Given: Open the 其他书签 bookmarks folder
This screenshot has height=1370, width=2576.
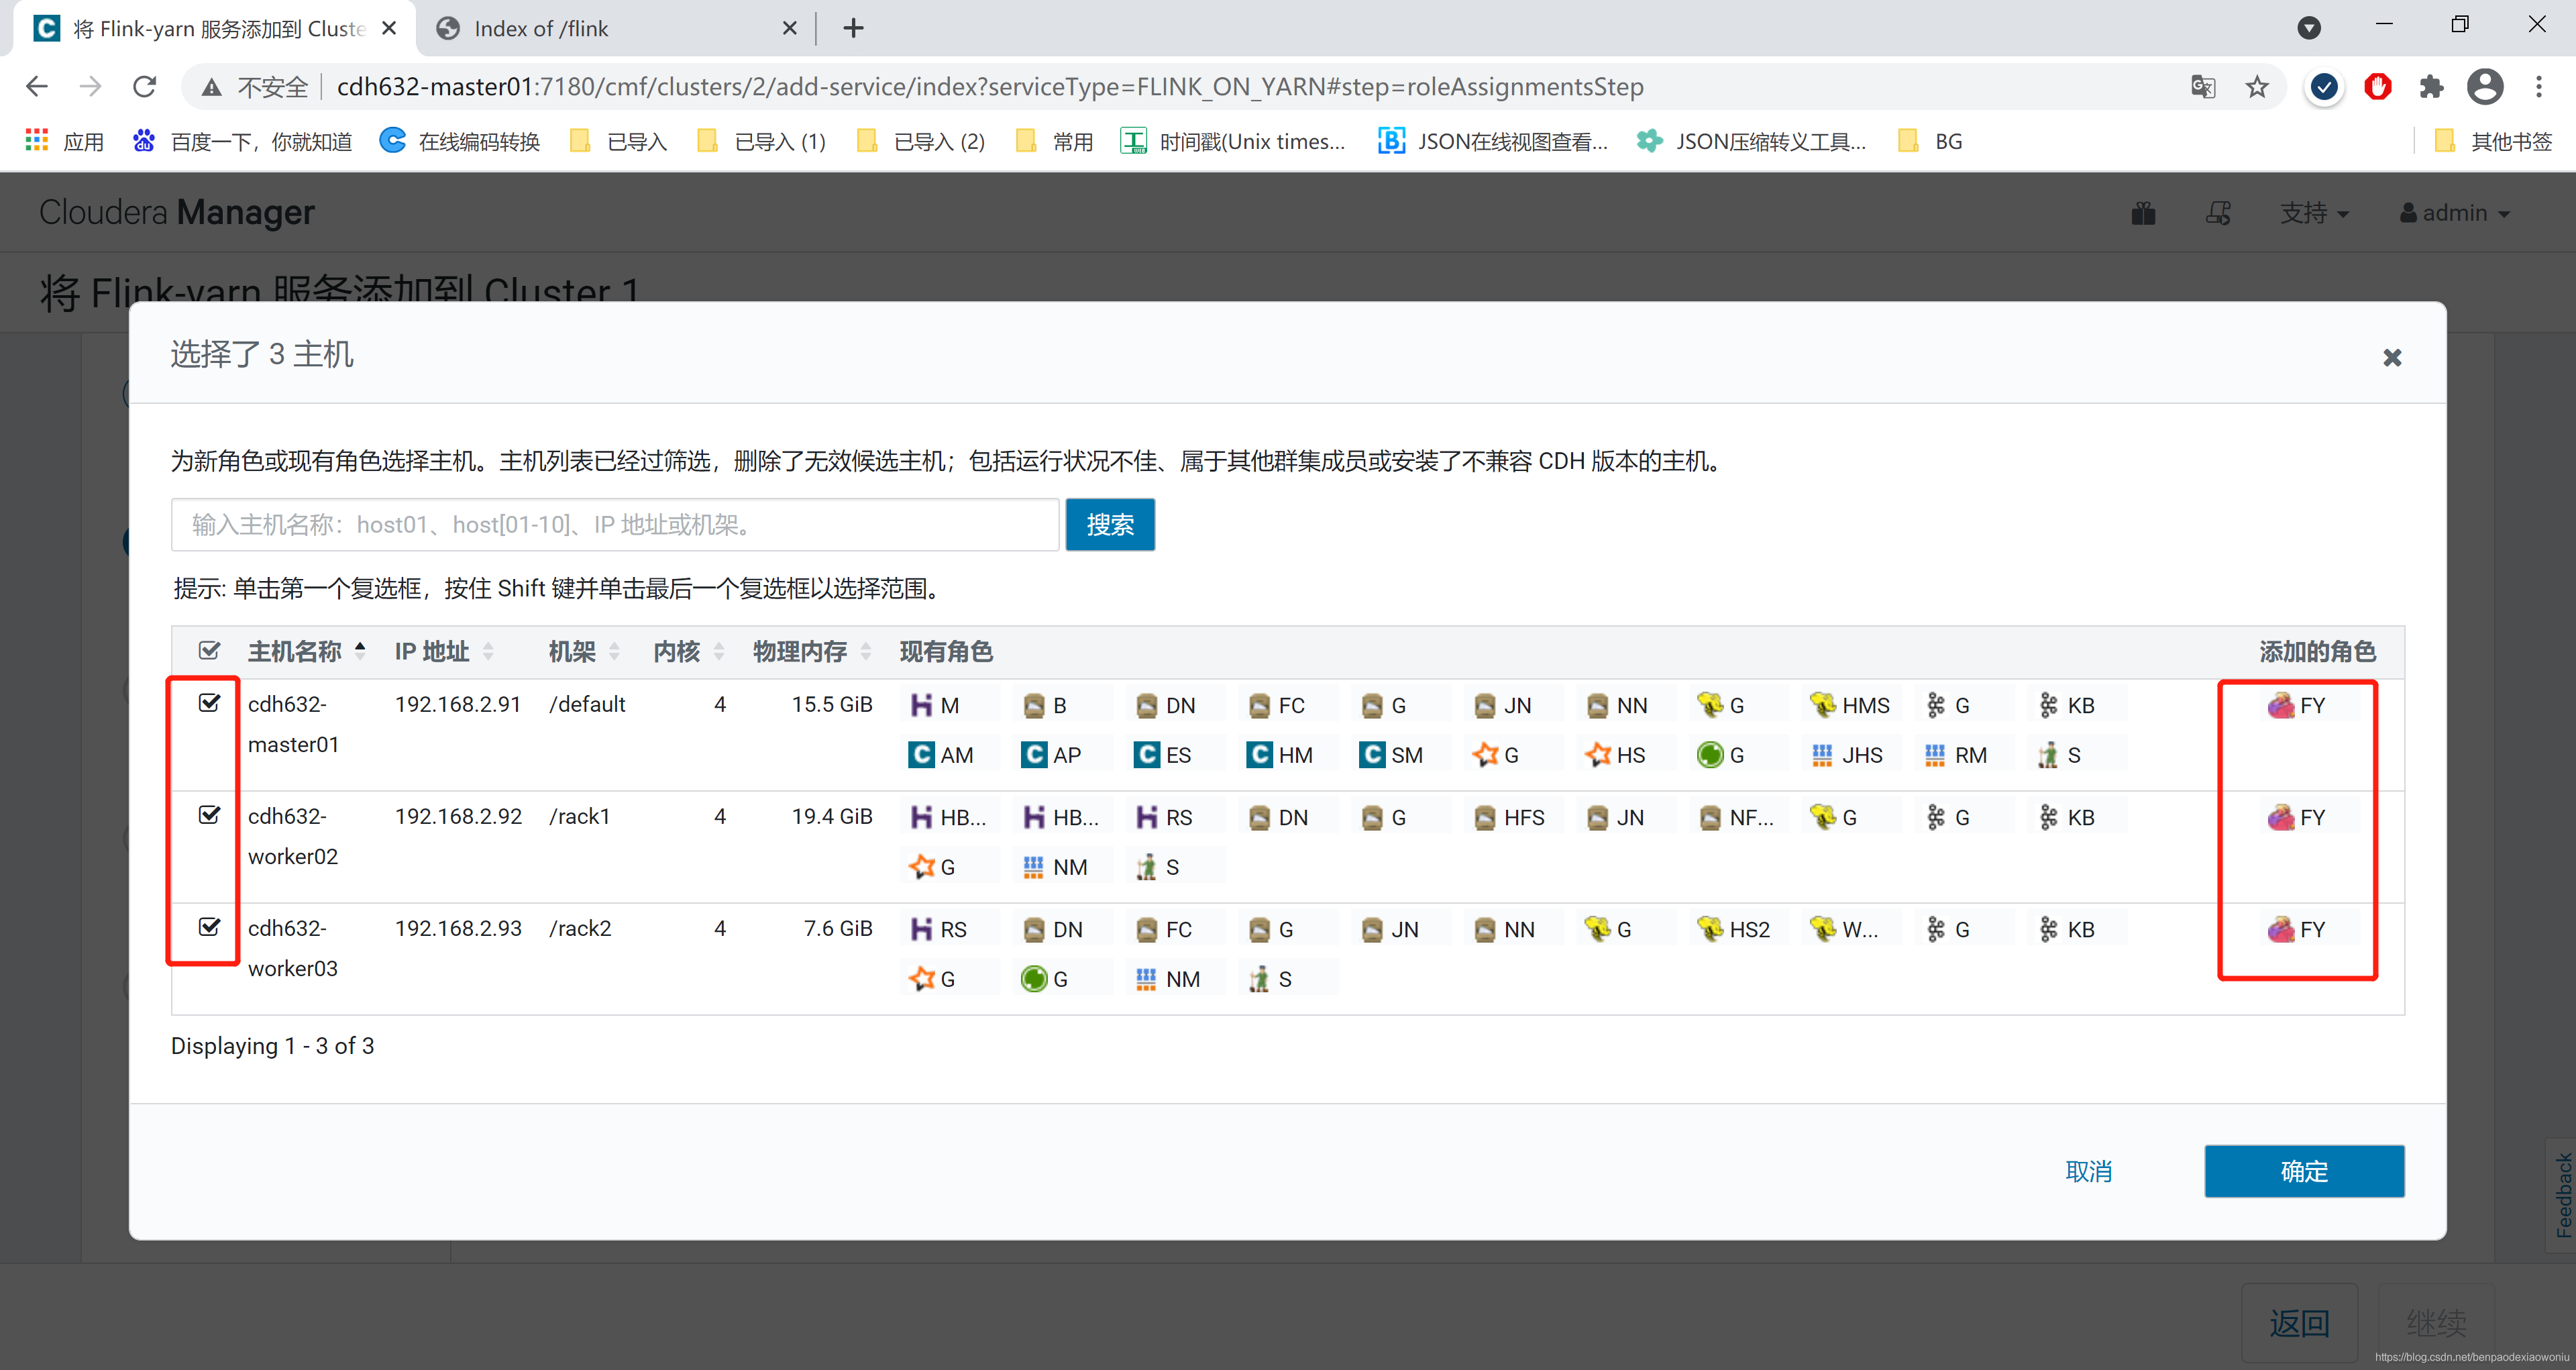Looking at the screenshot, I should (2493, 142).
